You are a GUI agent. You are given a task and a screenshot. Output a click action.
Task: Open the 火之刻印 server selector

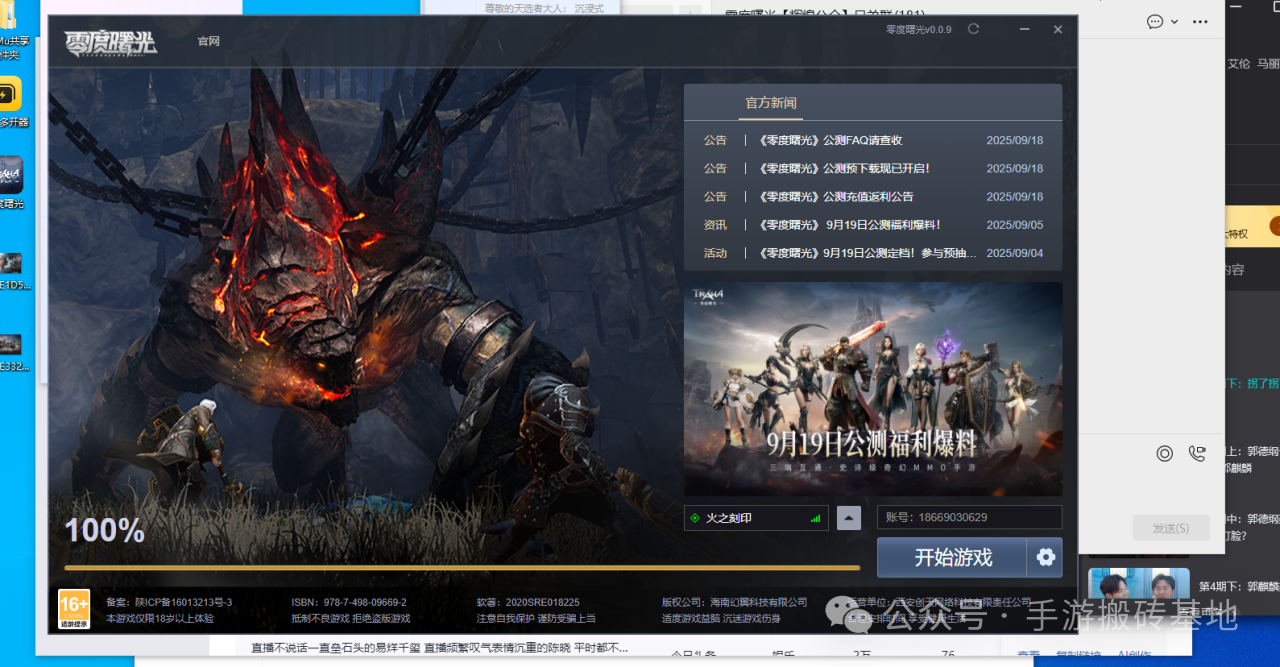pos(756,518)
